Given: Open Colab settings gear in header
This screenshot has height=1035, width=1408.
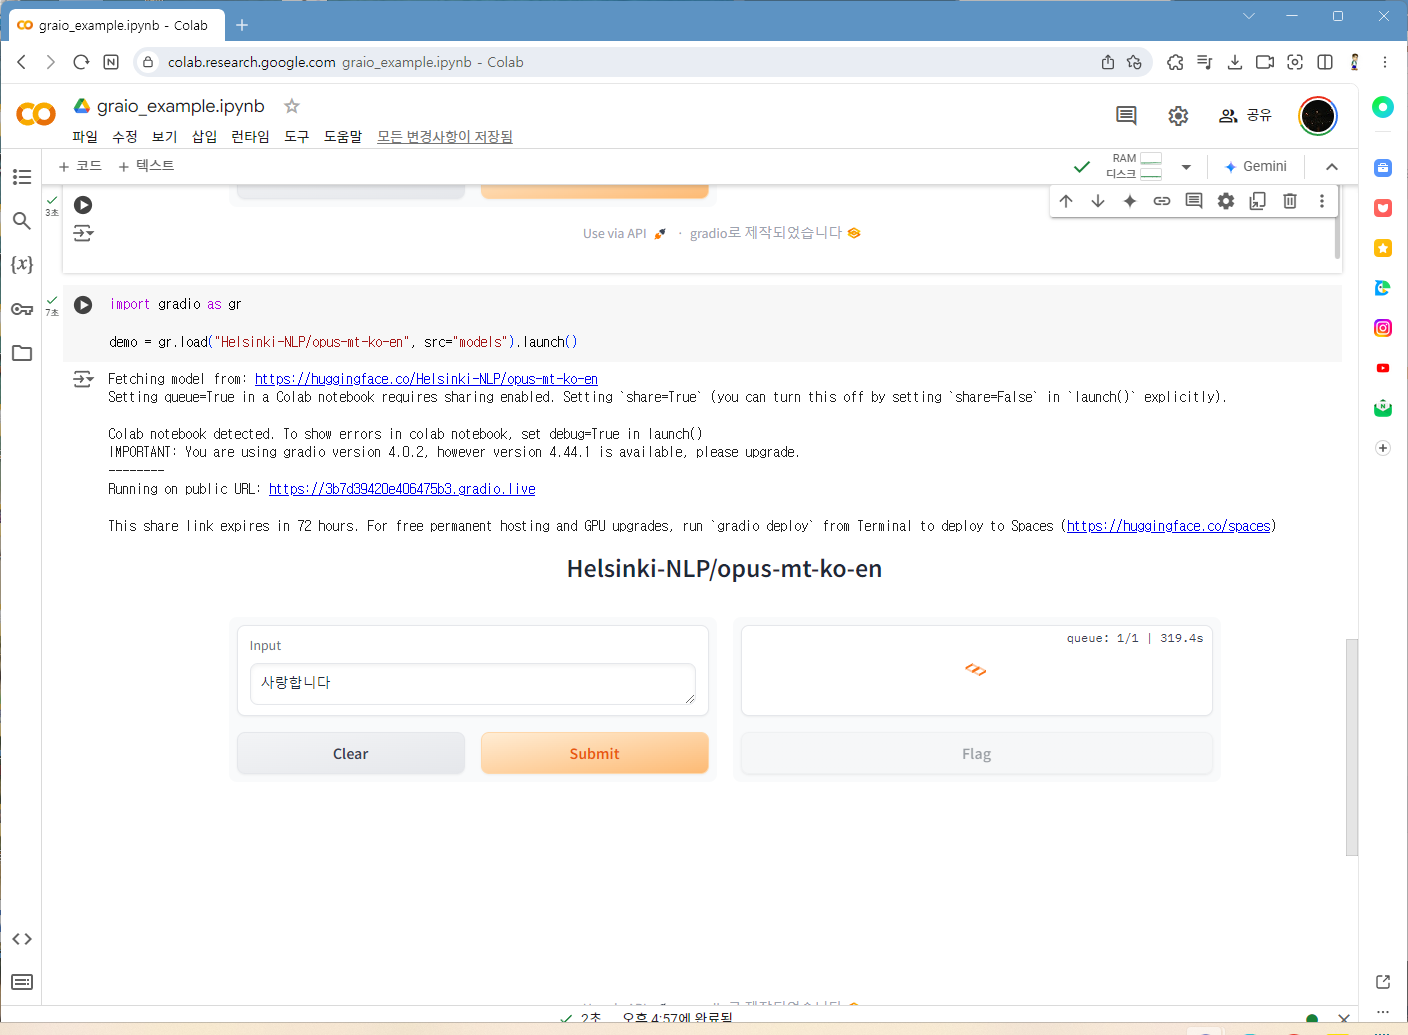Looking at the screenshot, I should pyautogui.click(x=1178, y=116).
